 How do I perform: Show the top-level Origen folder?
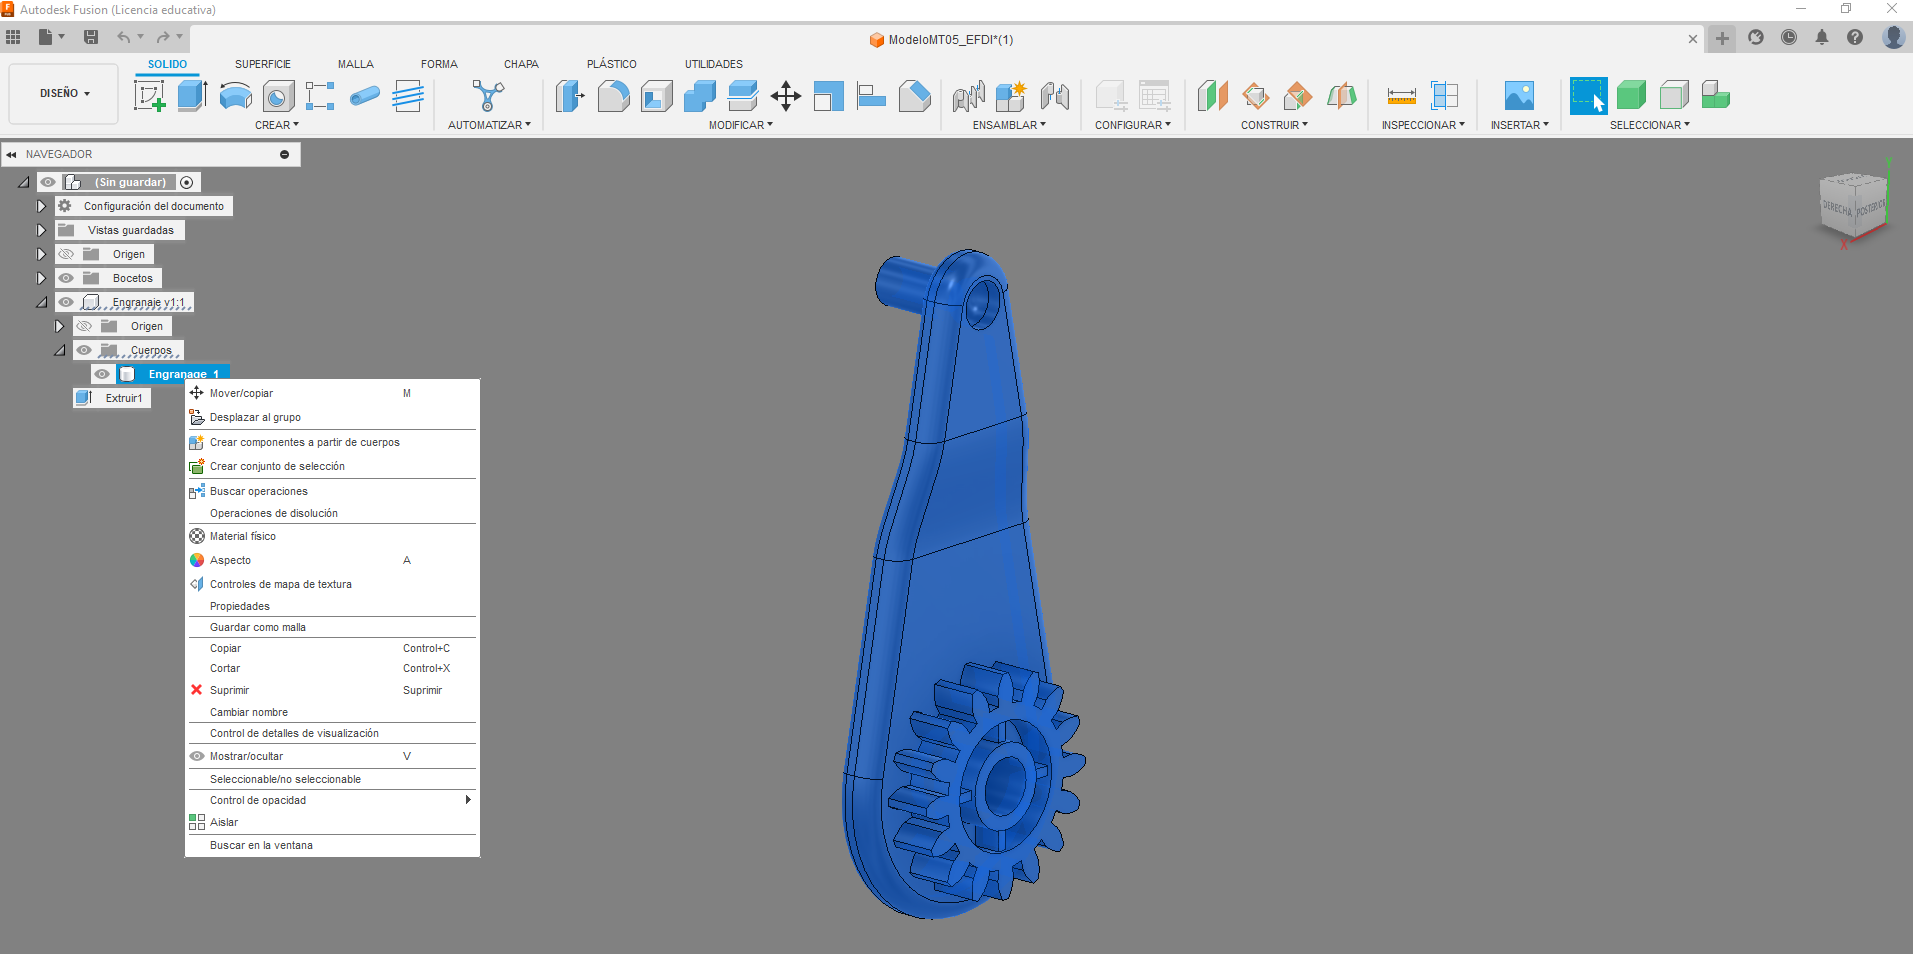click(66, 254)
